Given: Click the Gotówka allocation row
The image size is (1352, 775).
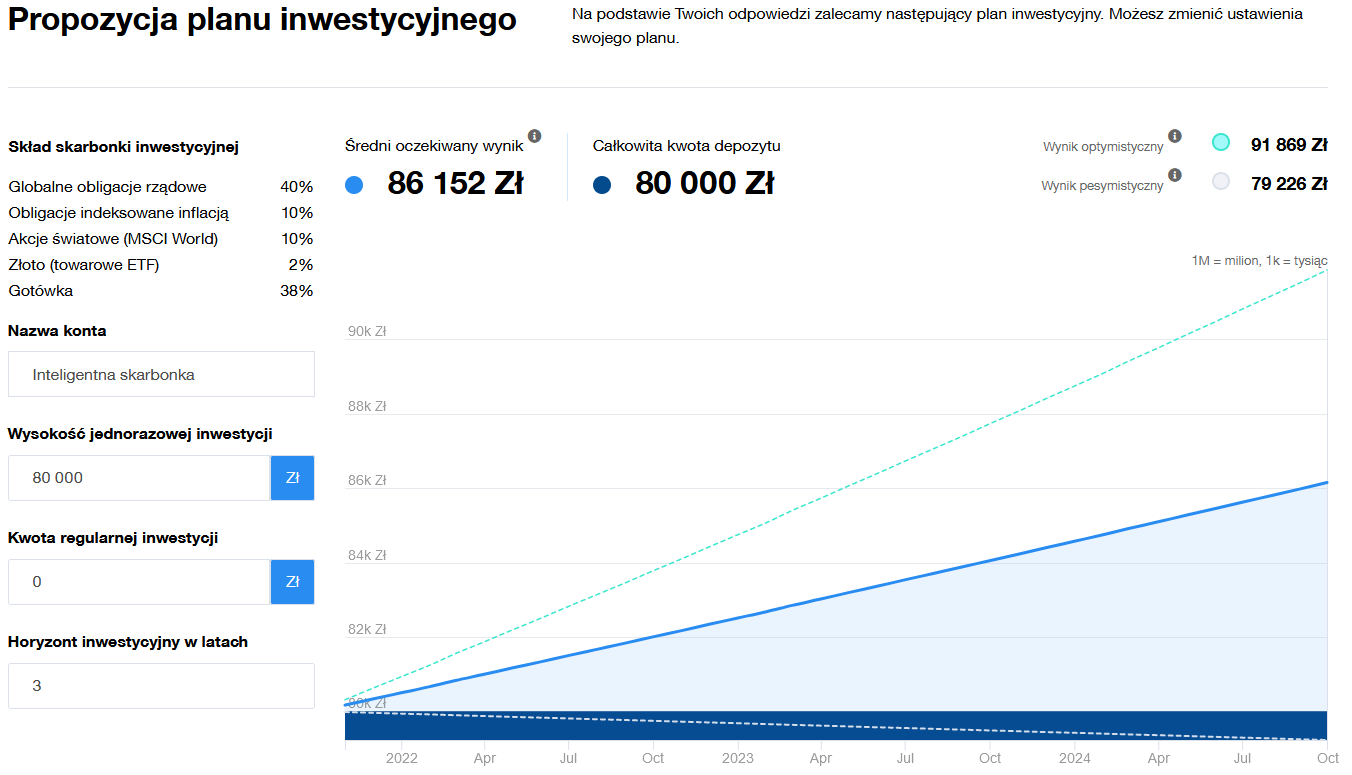Looking at the screenshot, I should tap(160, 291).
